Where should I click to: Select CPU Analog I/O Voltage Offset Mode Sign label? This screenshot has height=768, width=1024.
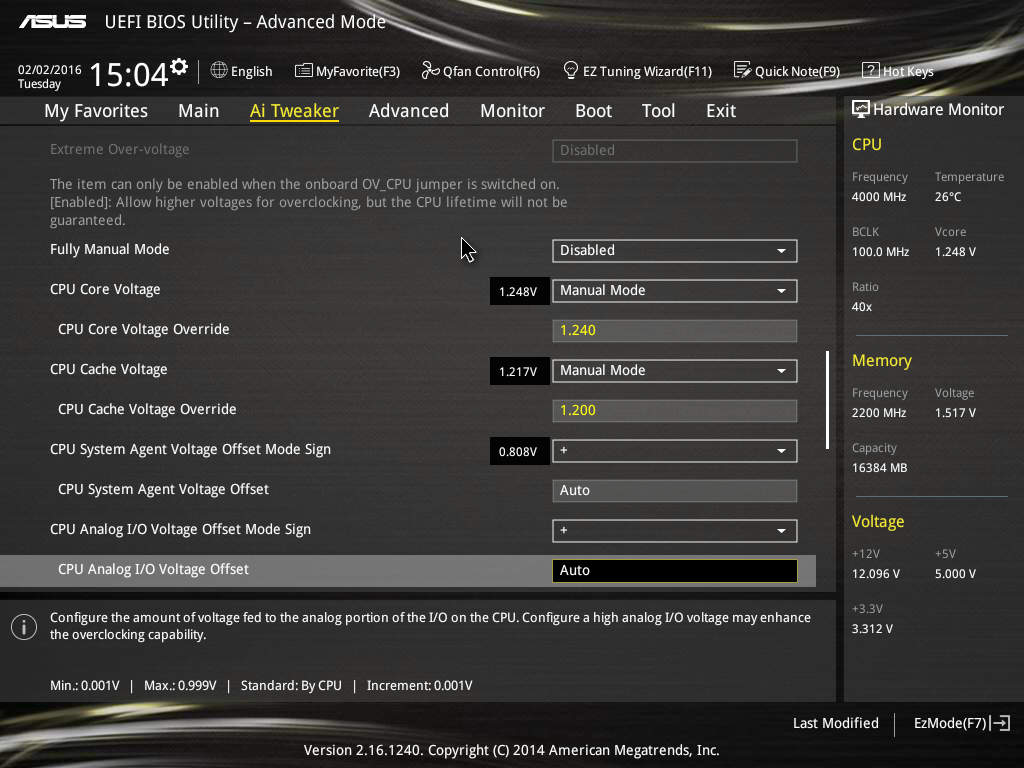coord(180,530)
